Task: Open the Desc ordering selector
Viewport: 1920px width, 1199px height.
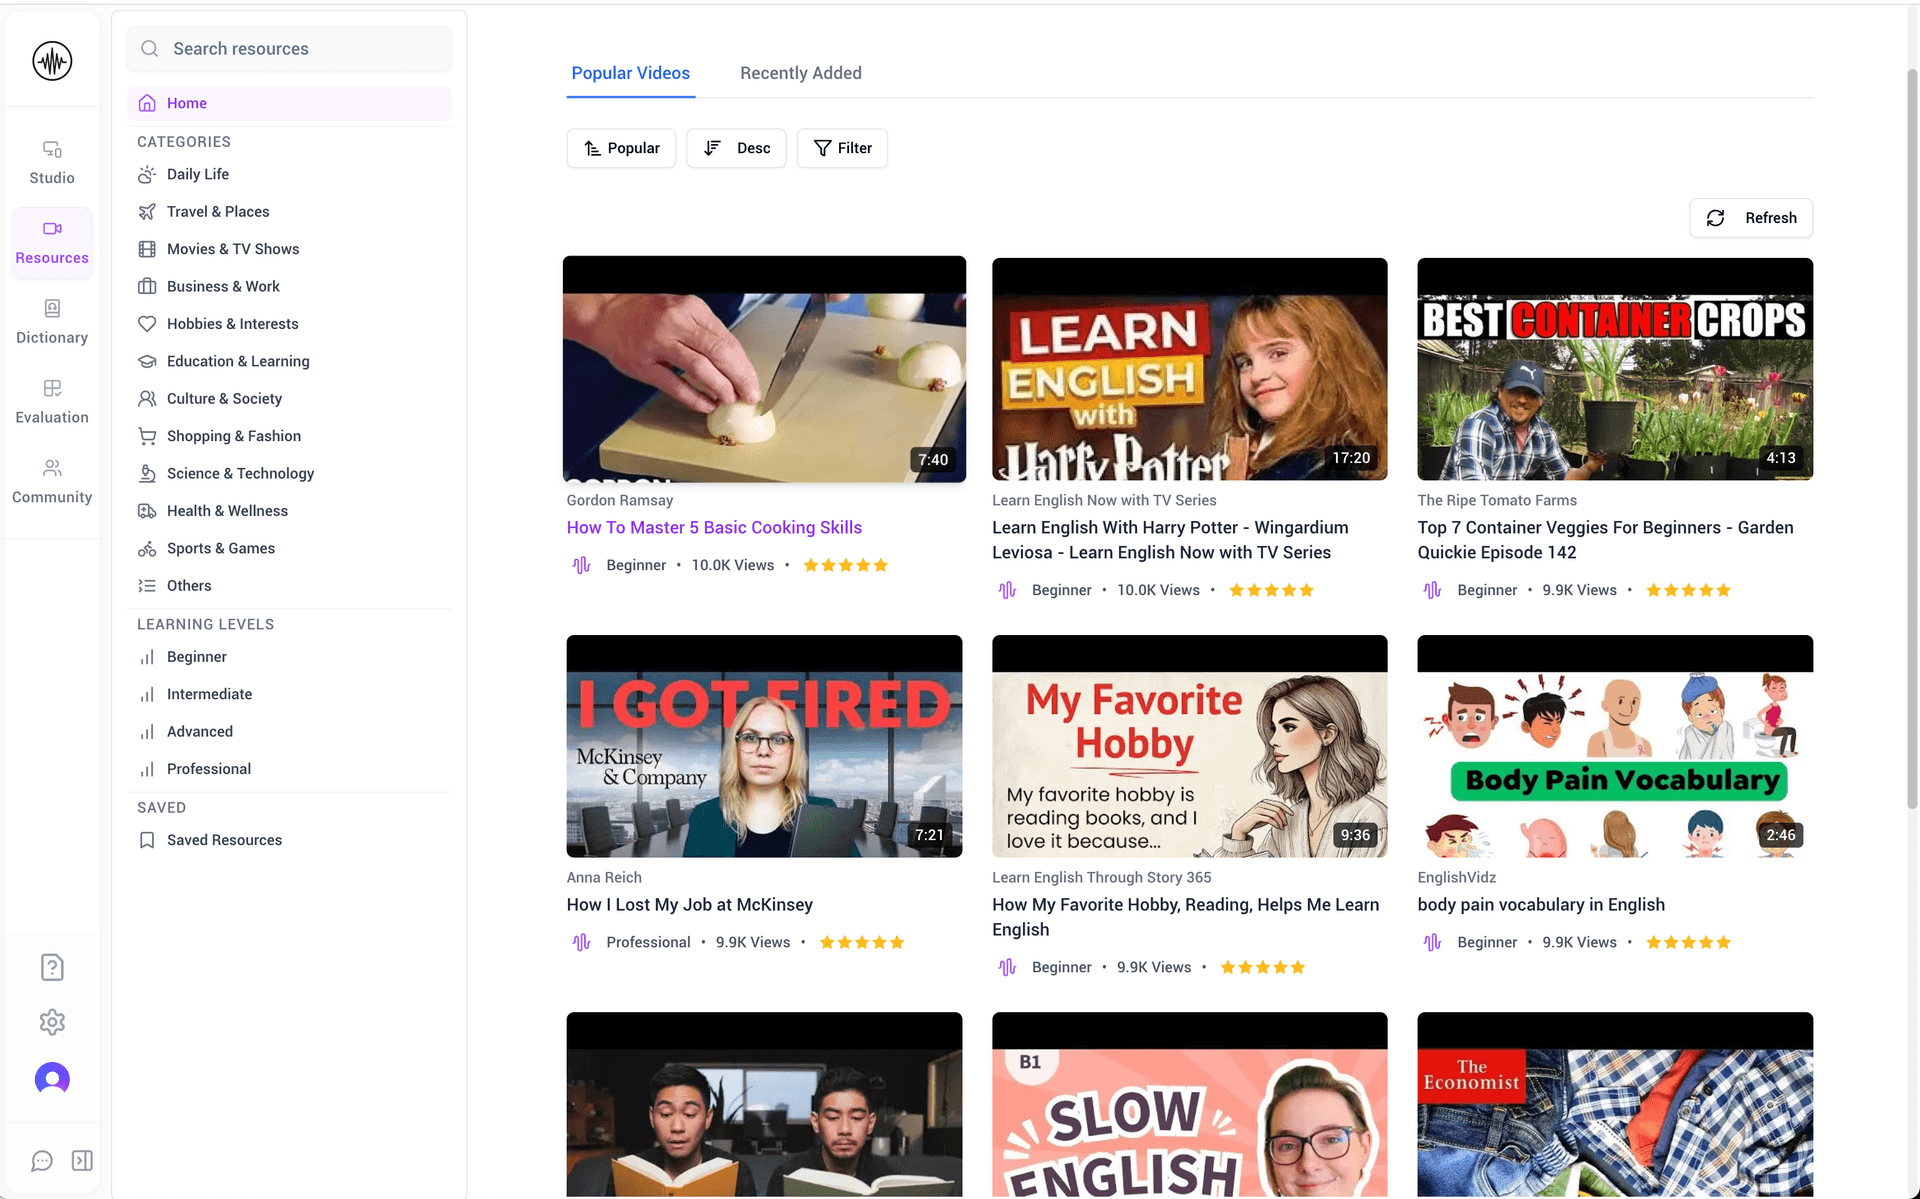Action: (736, 148)
